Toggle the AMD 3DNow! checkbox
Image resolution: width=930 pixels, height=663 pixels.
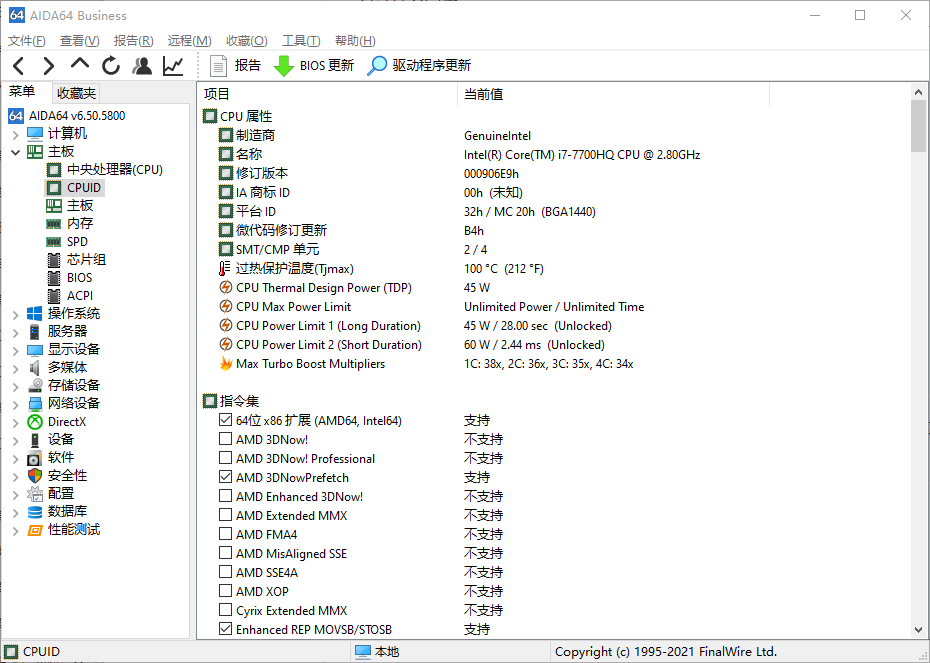(x=226, y=439)
